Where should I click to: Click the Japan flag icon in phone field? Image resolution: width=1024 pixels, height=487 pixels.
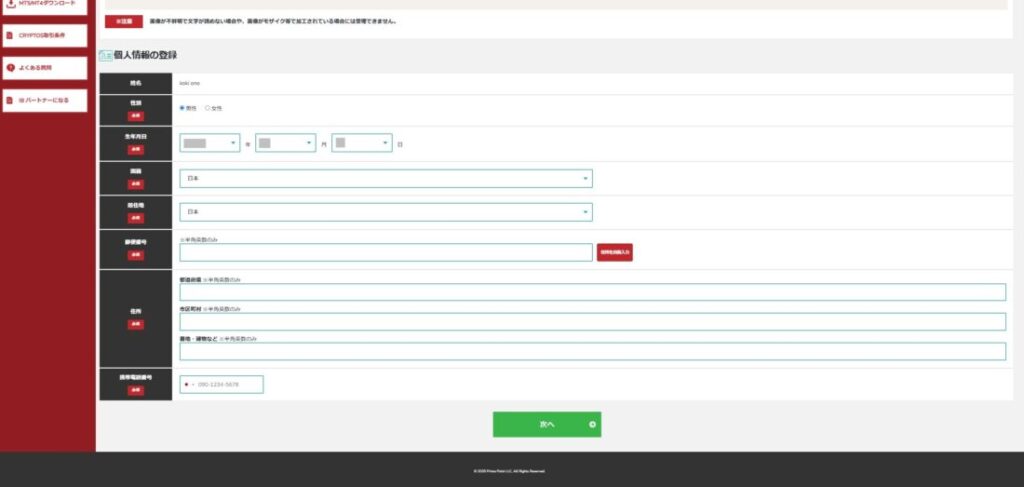187,385
